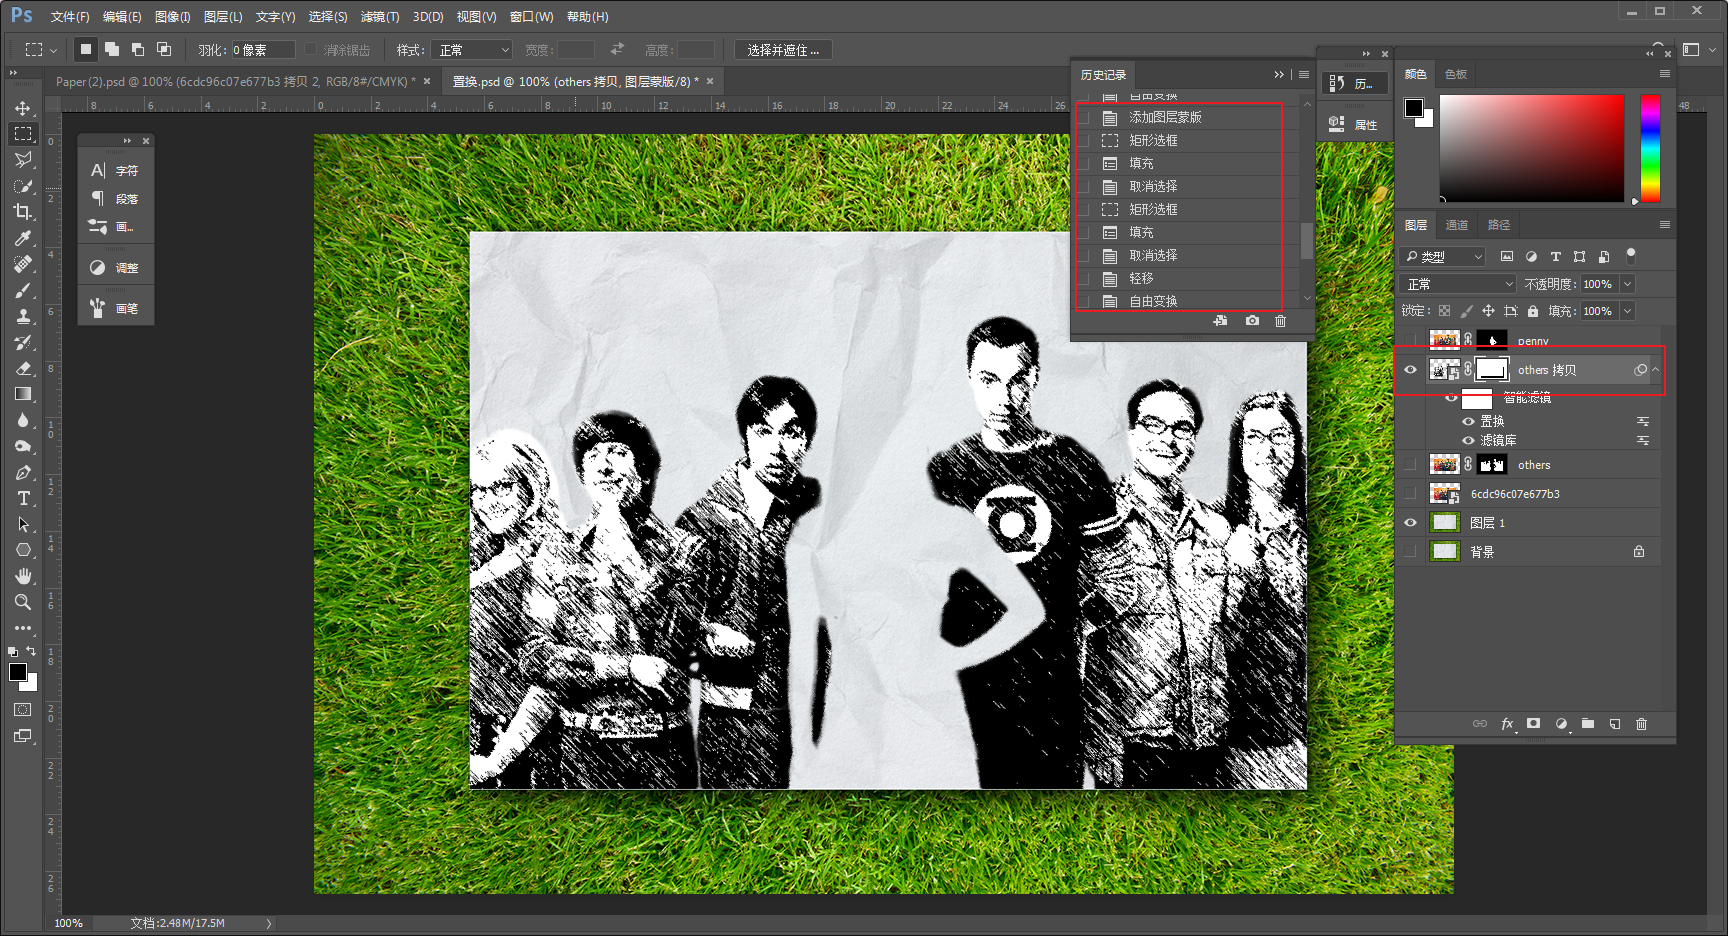1728x936 pixels.
Task: Click the hue spectrum slider in Color panel
Action: click(1650, 149)
